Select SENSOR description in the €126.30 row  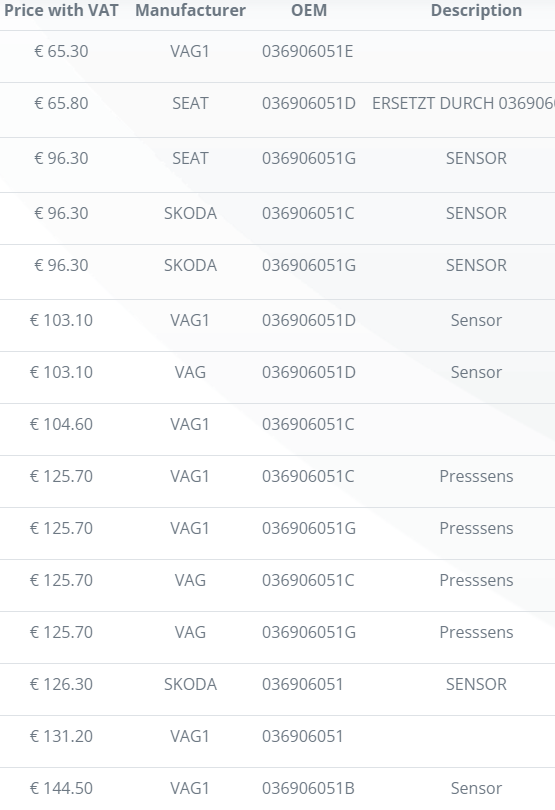pyautogui.click(x=476, y=684)
